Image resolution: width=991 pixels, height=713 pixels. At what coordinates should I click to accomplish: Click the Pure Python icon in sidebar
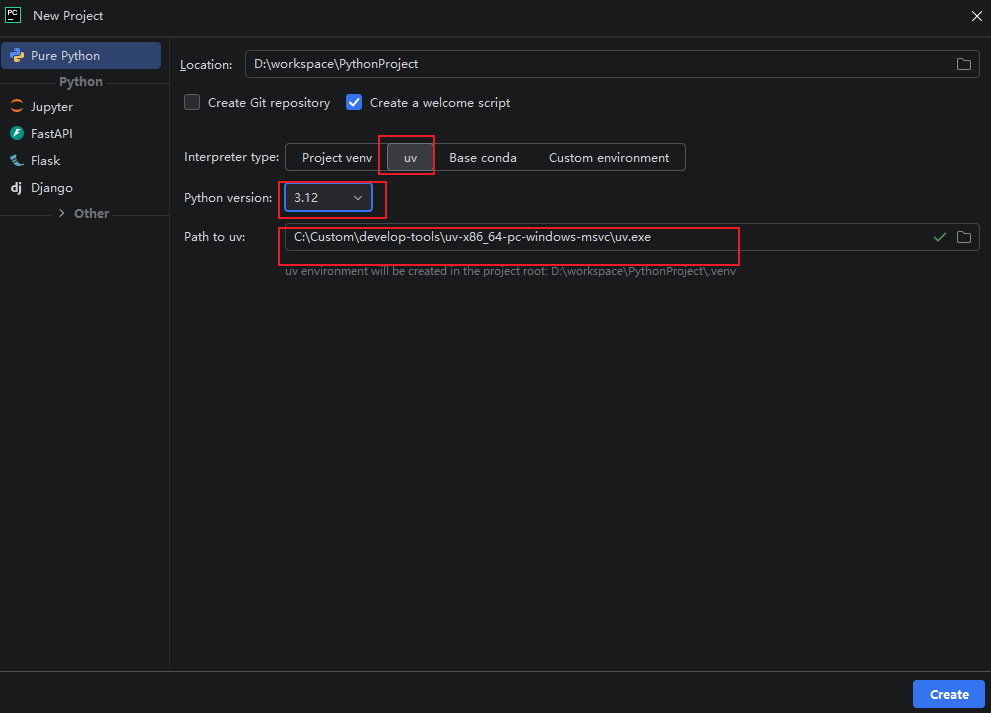coord(17,56)
